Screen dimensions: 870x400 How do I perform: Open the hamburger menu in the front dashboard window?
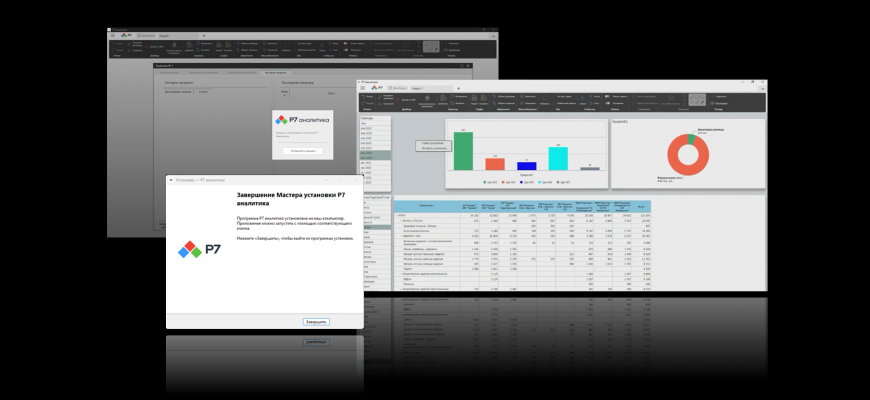[x=362, y=88]
